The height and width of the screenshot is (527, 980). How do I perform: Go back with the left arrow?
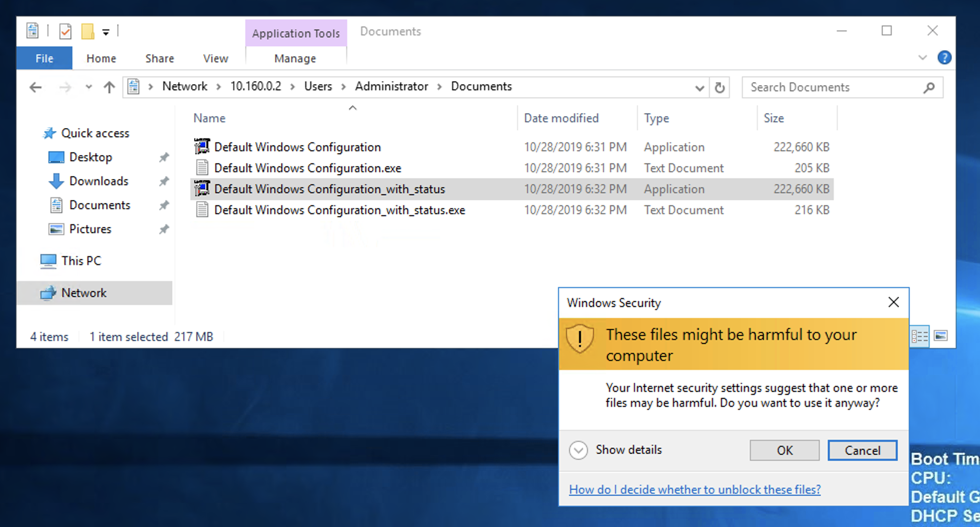(x=36, y=87)
